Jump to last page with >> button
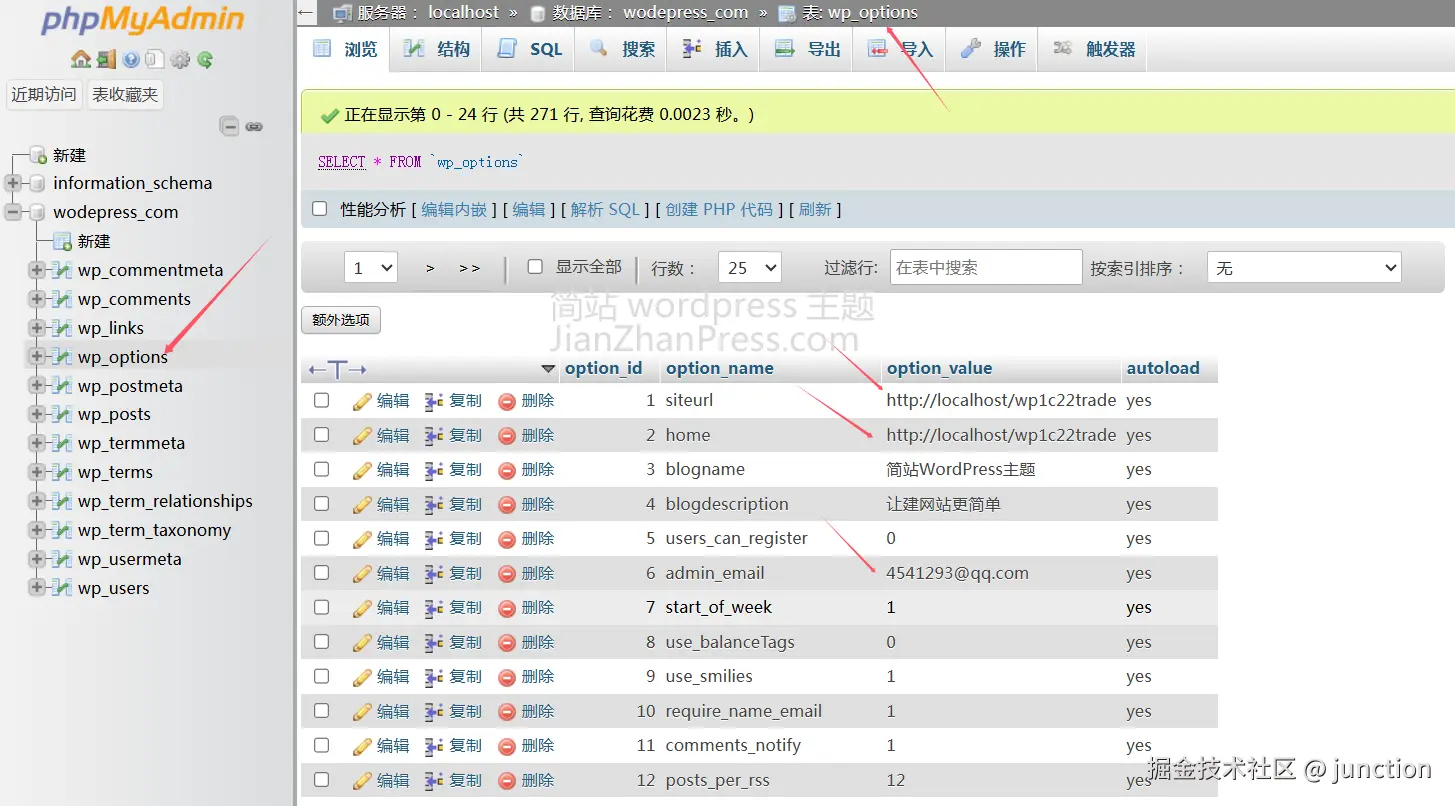 (x=470, y=268)
